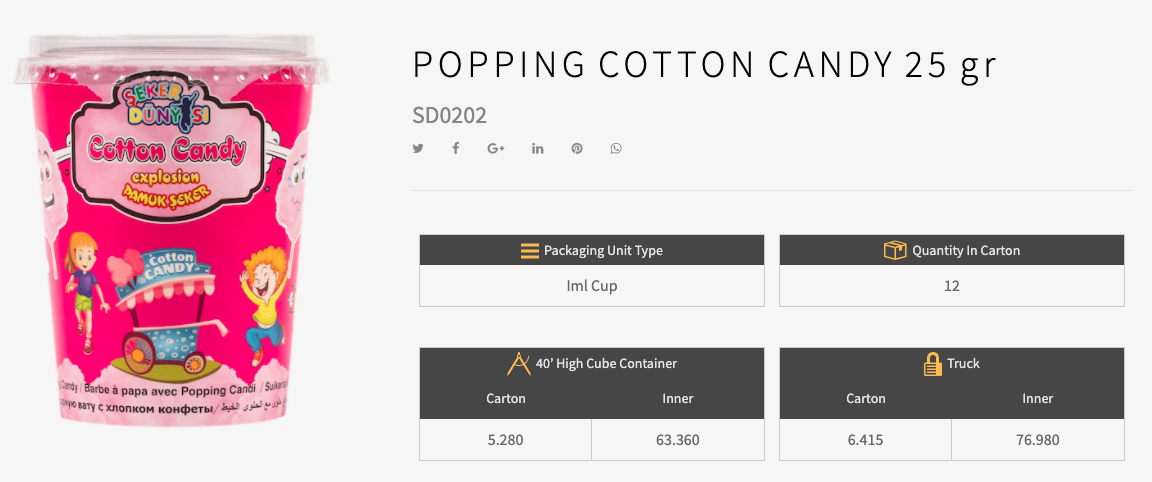Click the padlock icon next to Truck
Viewport: 1152px width, 482px height.
click(932, 364)
